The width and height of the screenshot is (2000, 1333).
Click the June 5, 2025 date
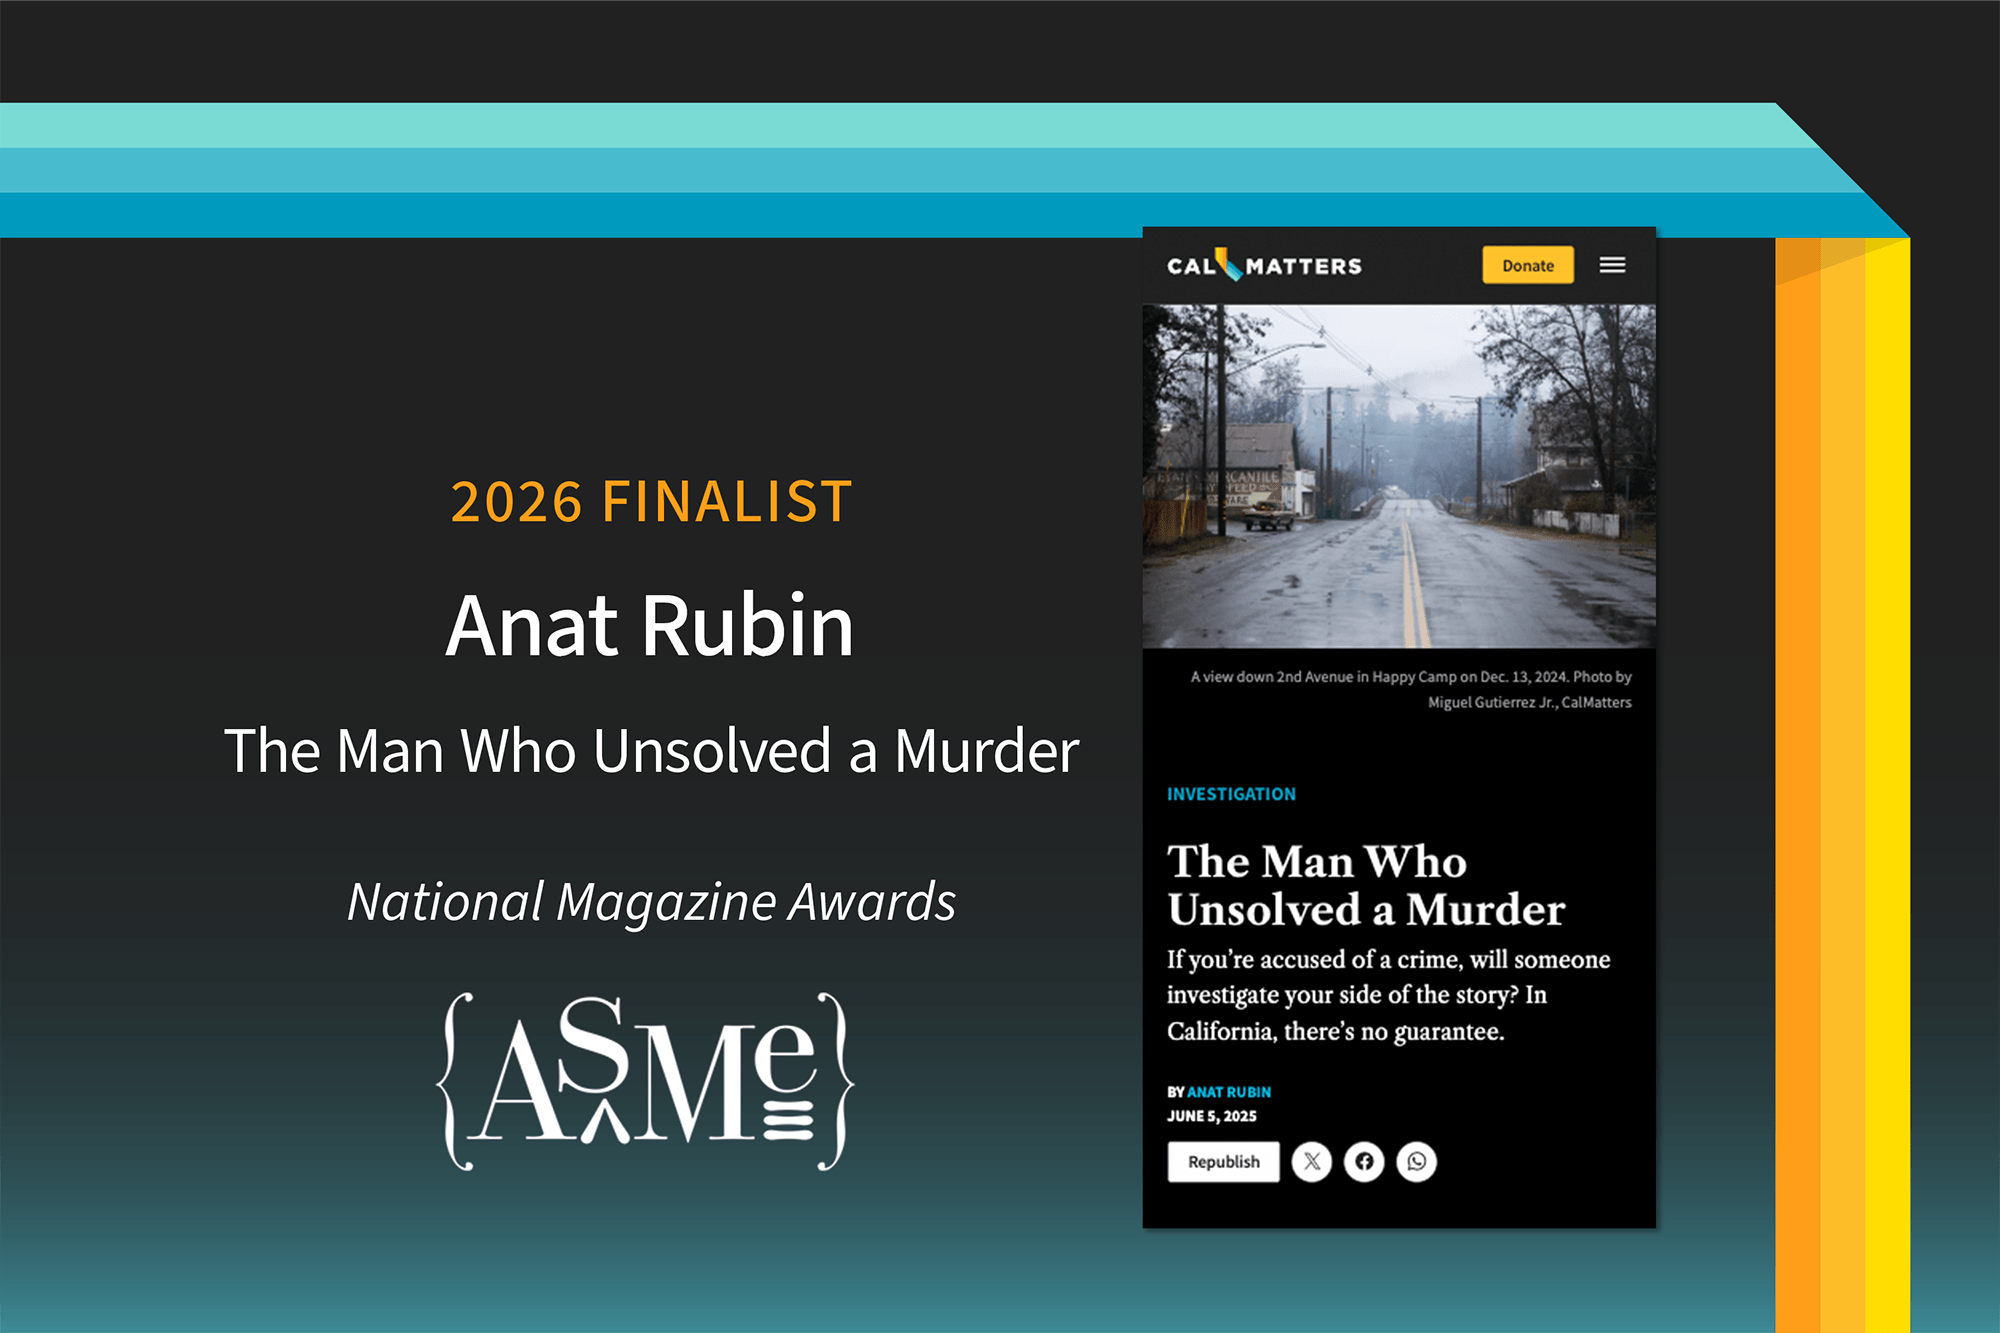click(1212, 1116)
